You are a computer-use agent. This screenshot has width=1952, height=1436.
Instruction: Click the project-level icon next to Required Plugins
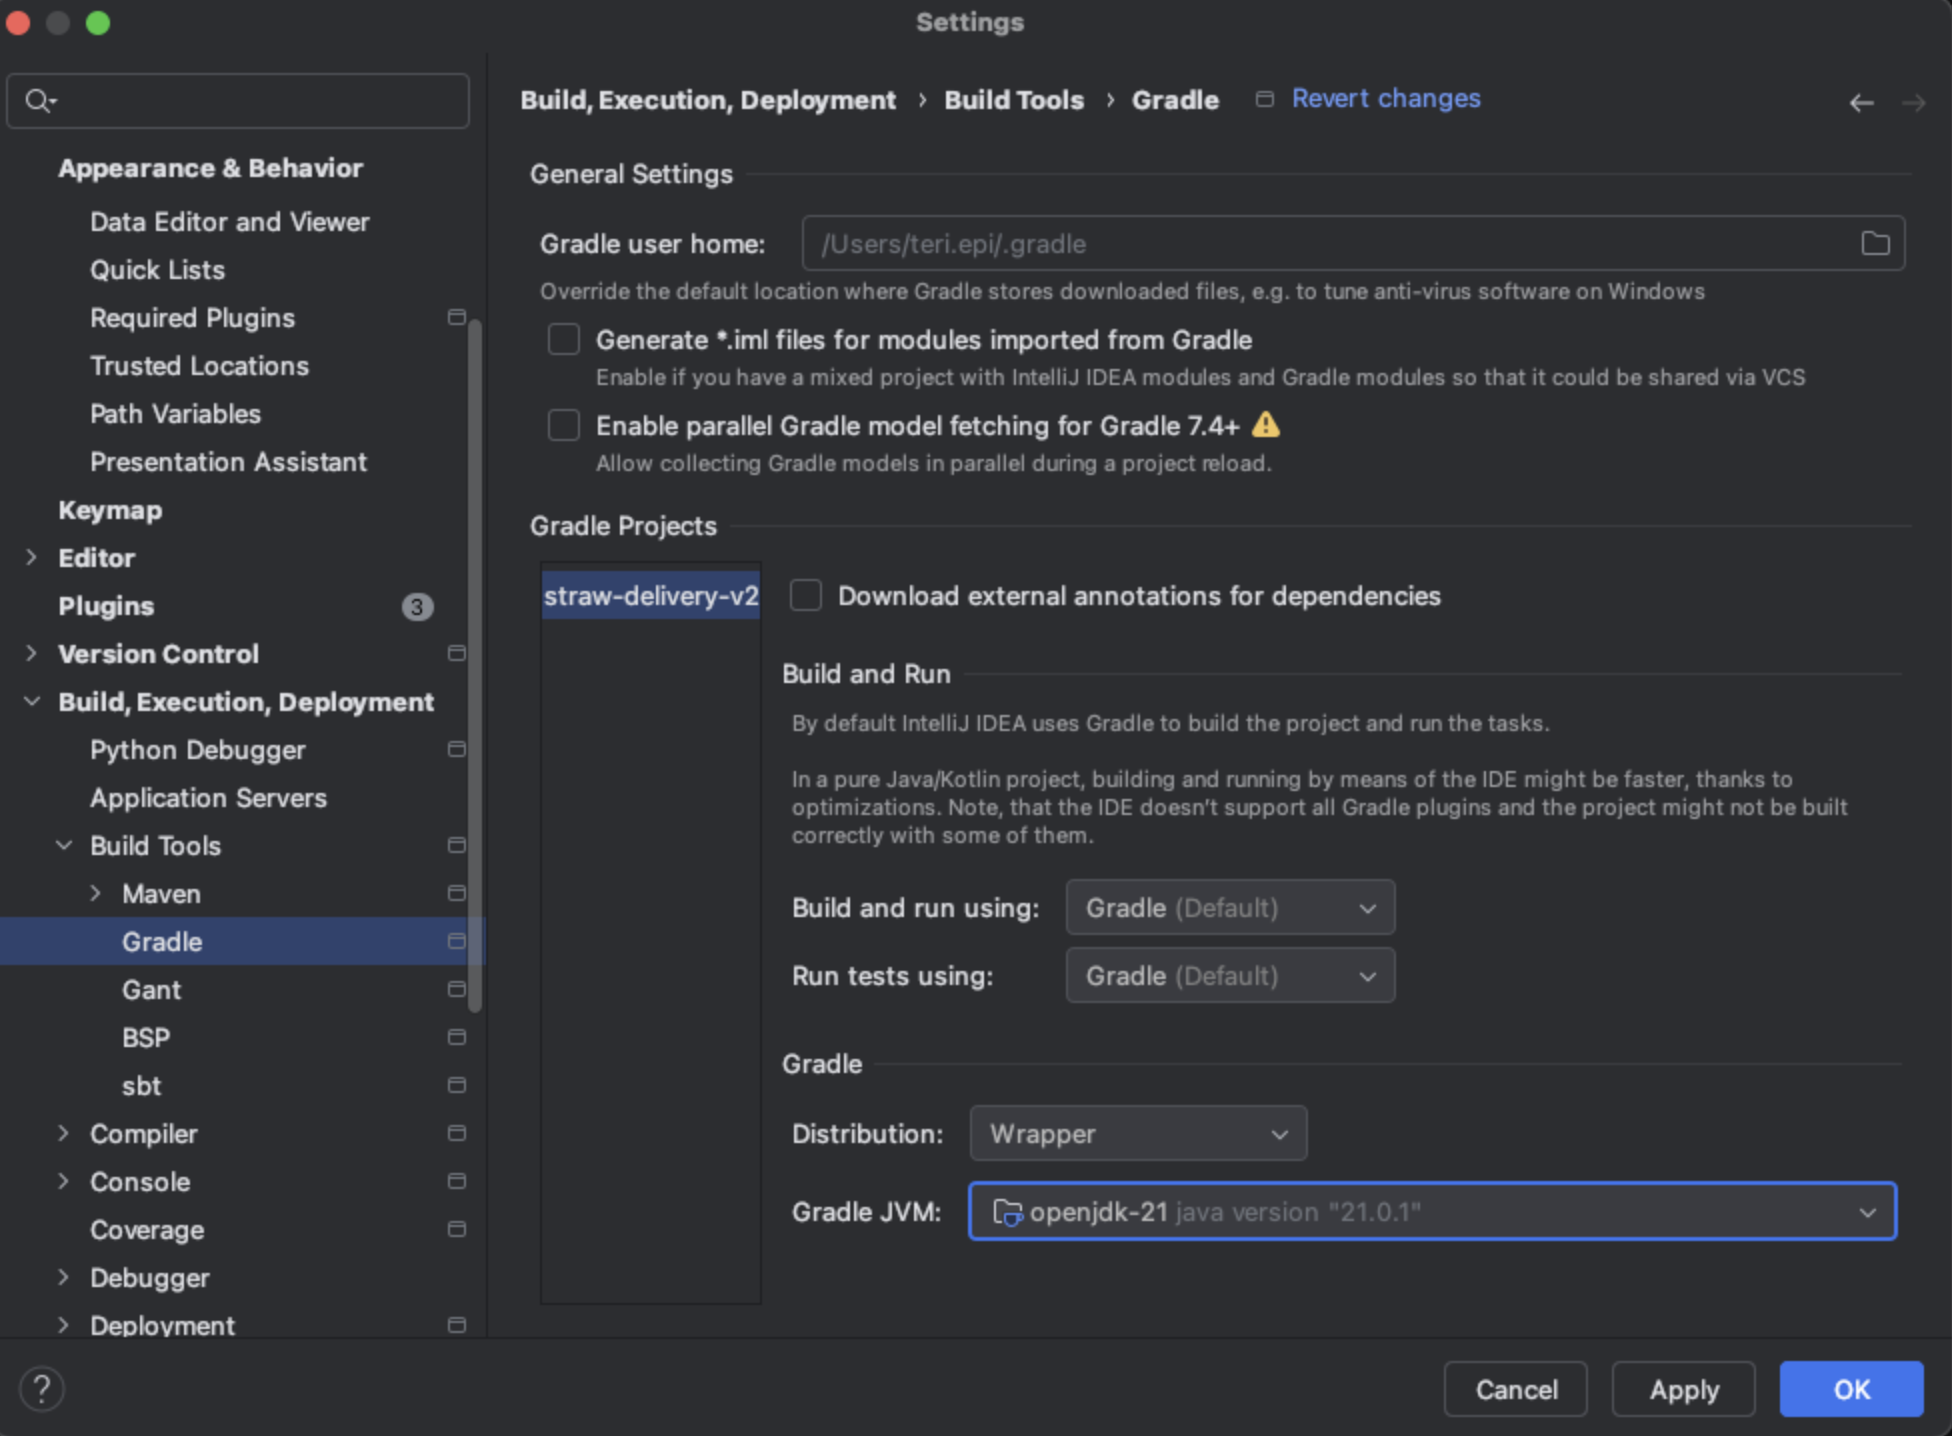[456, 317]
